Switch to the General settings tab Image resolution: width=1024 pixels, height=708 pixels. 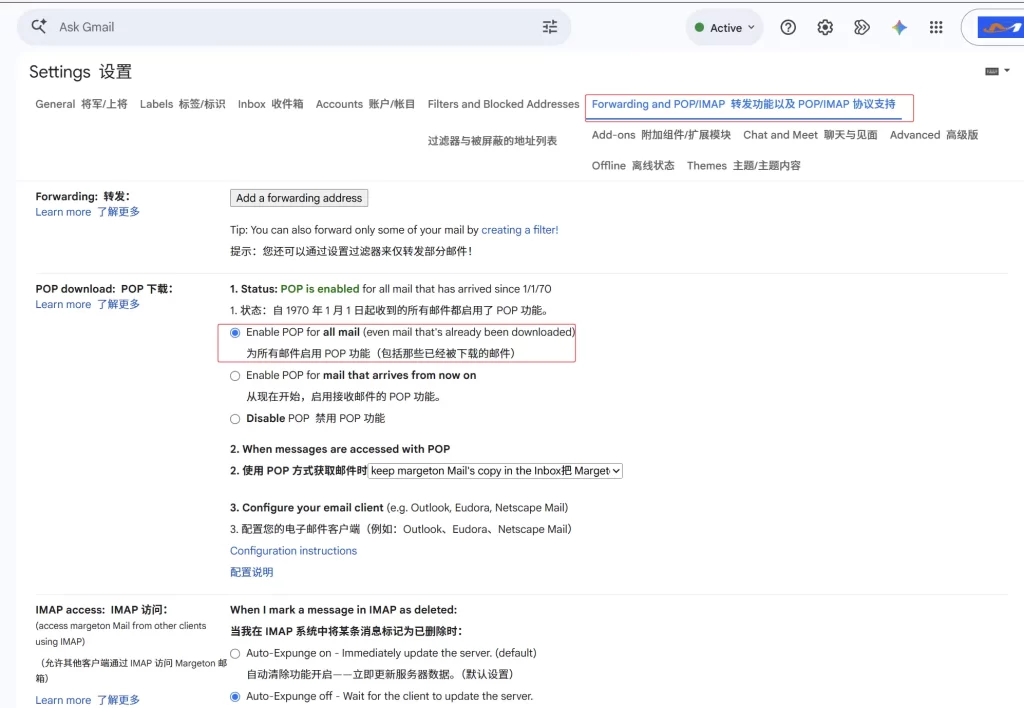81,104
